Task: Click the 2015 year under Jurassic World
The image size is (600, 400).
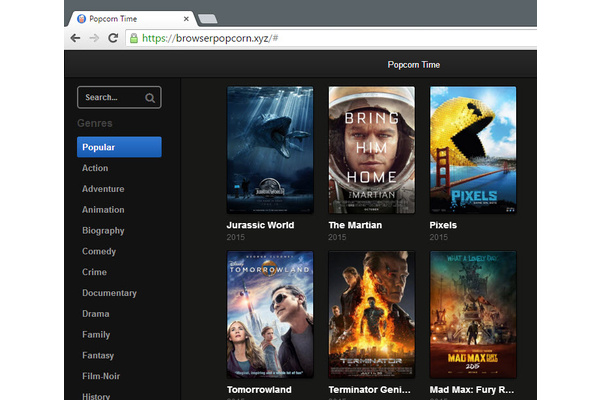Action: click(236, 237)
